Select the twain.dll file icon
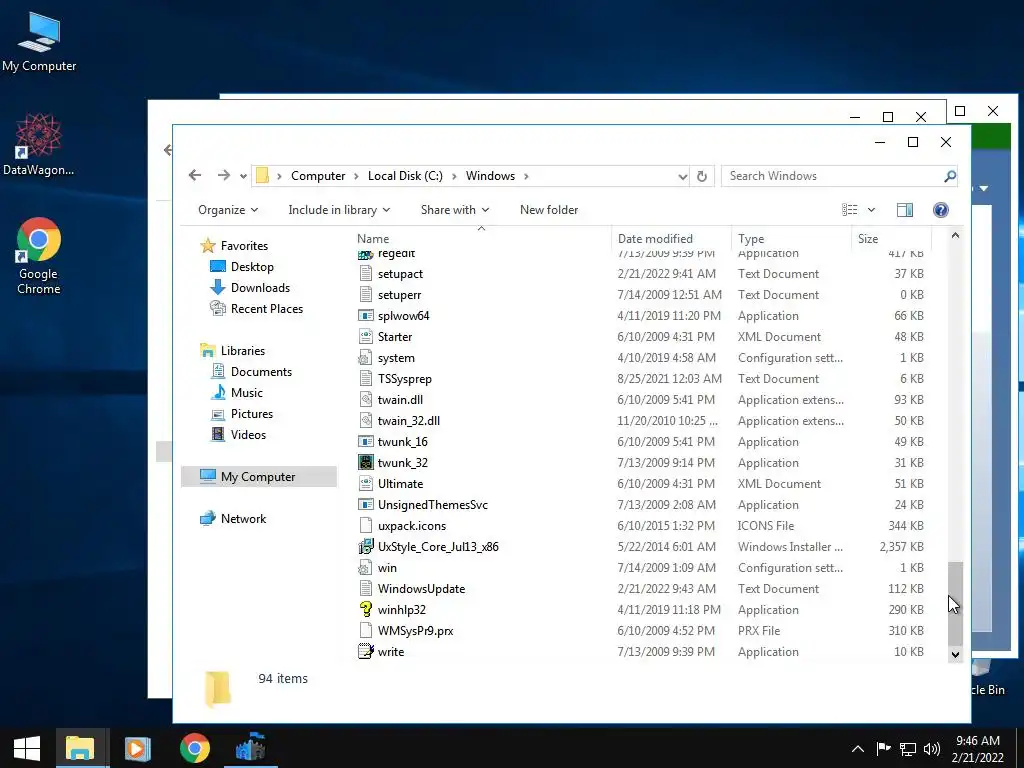The width and height of the screenshot is (1024, 768). [366, 400]
